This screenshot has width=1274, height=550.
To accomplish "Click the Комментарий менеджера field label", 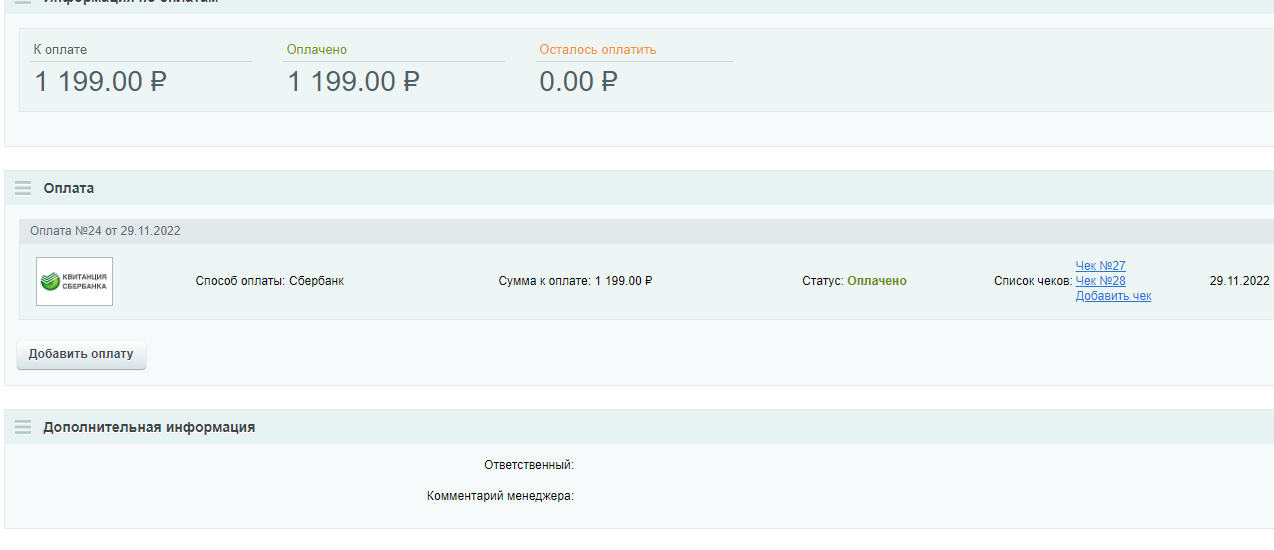I will (x=500, y=496).
